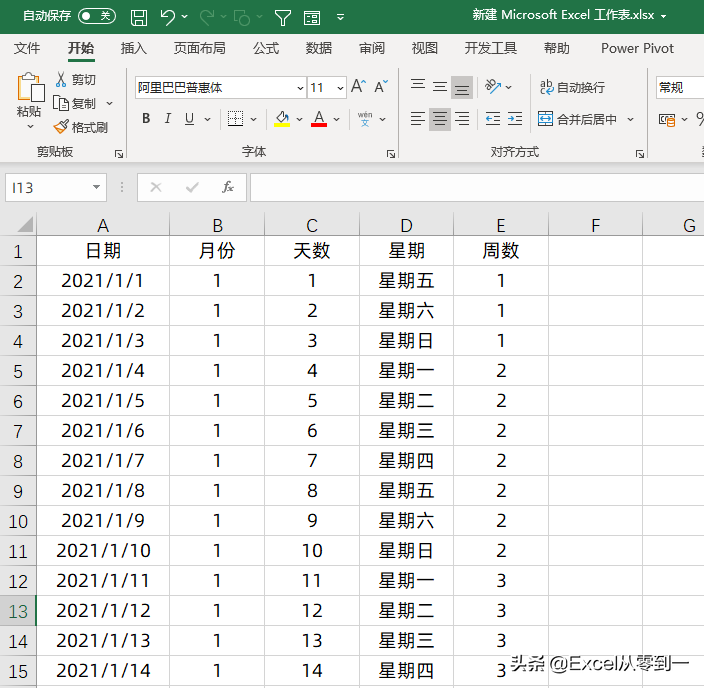Screen dimensions: 704x688
Task: Click the form icon in quick access toolbar
Action: coord(312,18)
